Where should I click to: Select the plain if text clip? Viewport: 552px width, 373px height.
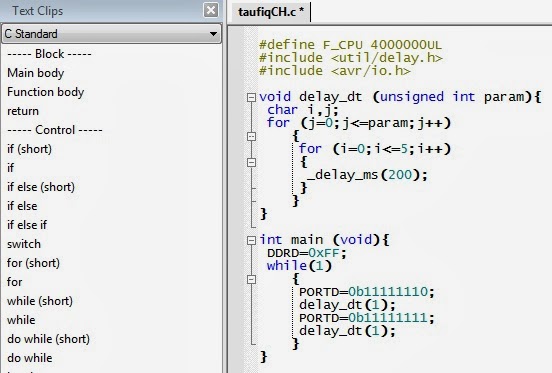pos(11,168)
